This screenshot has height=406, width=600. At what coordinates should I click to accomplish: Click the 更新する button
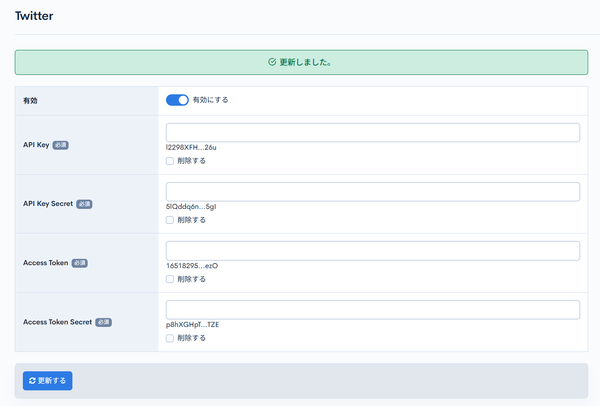[47, 381]
